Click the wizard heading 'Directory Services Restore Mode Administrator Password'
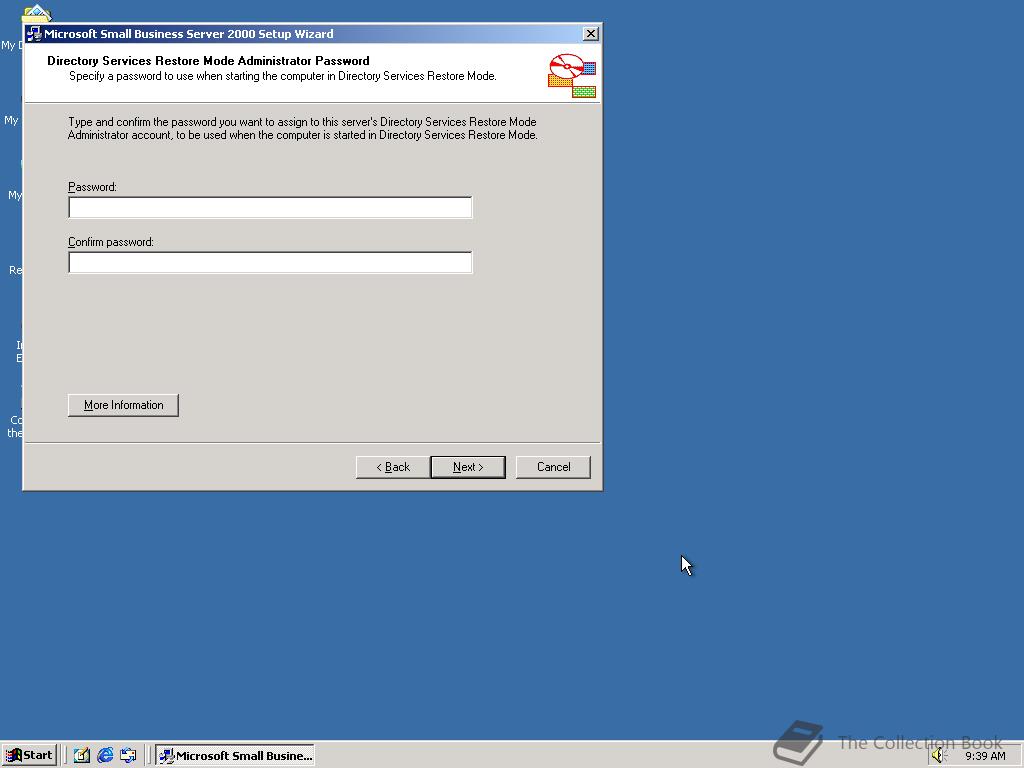Viewport: 1024px width, 768px height. tap(208, 61)
